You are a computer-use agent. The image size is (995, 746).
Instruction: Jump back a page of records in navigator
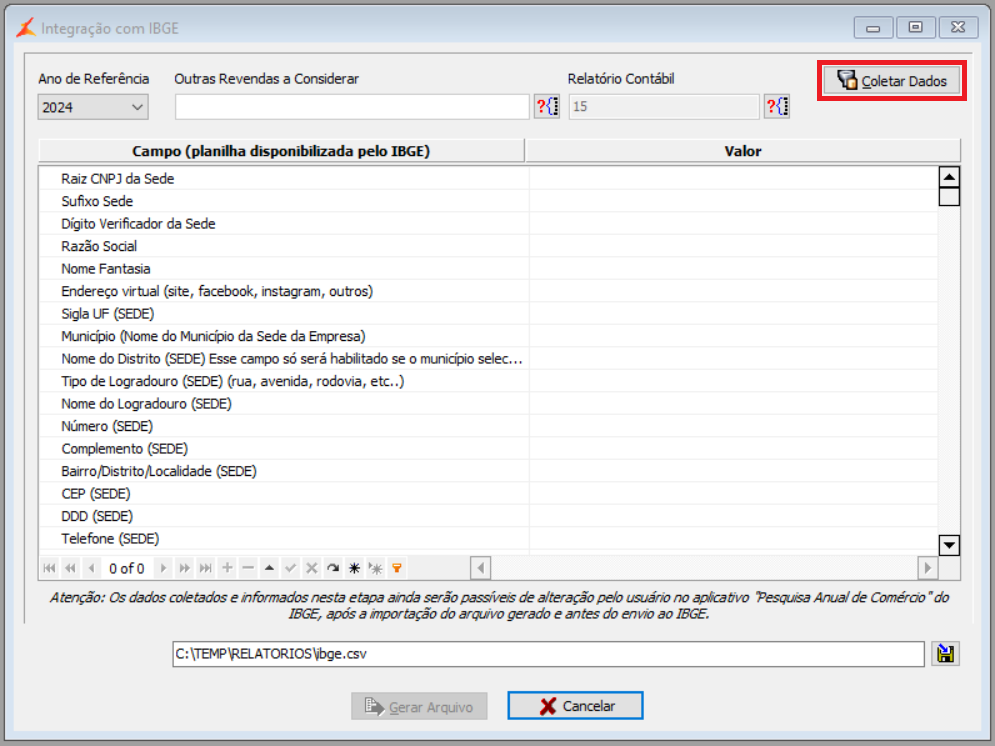point(70,568)
